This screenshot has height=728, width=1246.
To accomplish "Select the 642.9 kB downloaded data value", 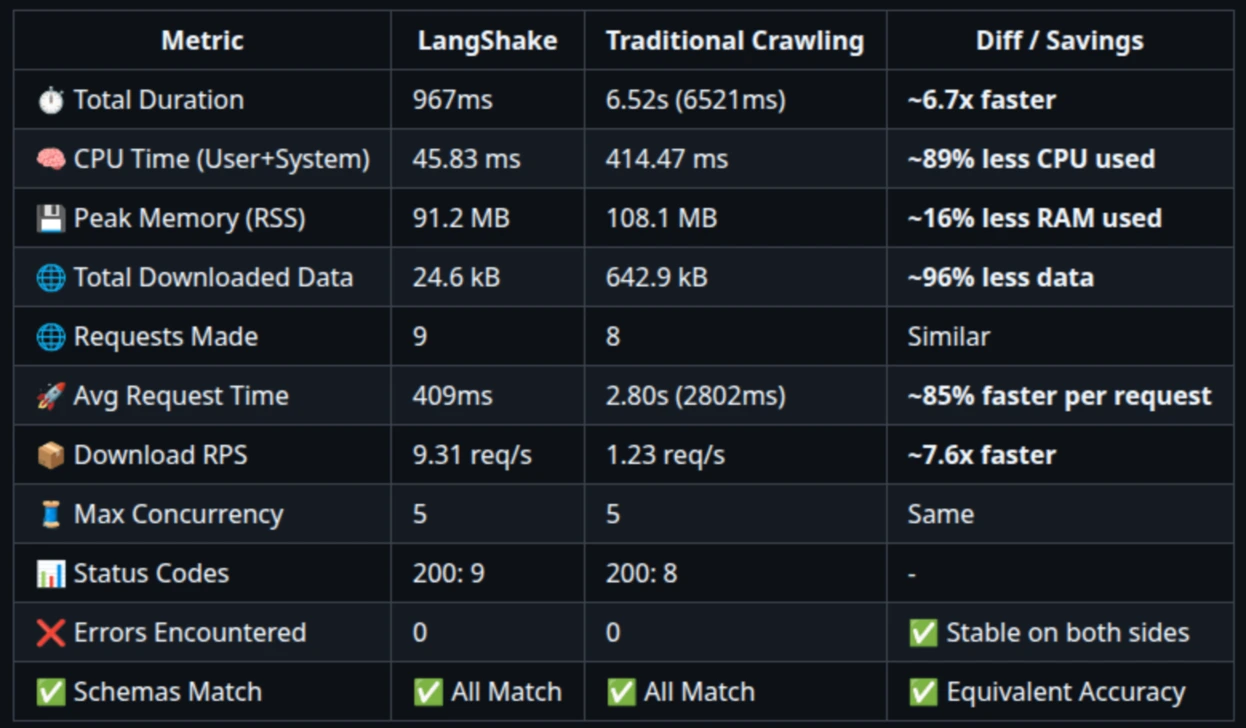I will pyautogui.click(x=656, y=277).
